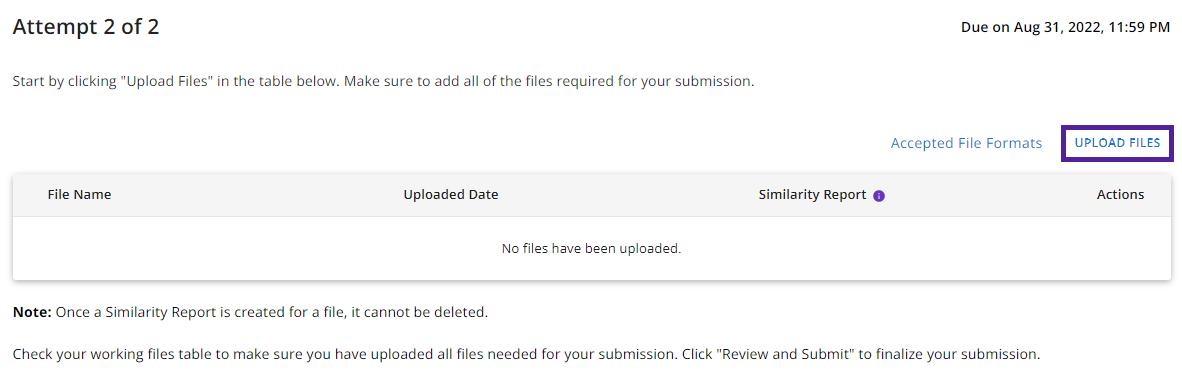Click the bold 'Note:' label

(x=32, y=313)
